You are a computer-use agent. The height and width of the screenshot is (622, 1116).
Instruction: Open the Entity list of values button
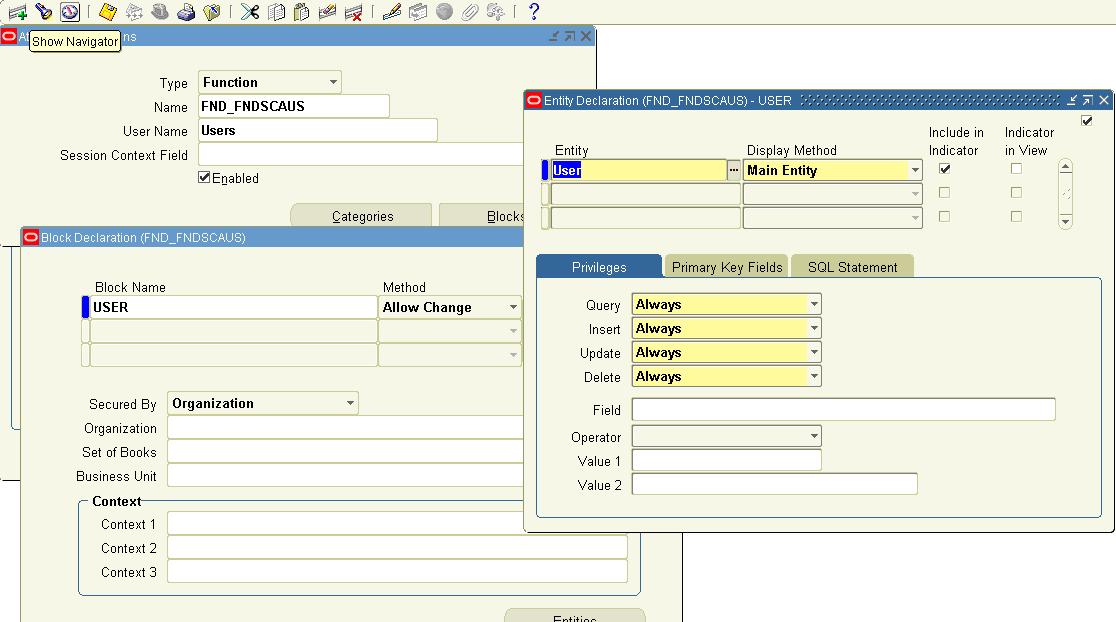coord(734,170)
